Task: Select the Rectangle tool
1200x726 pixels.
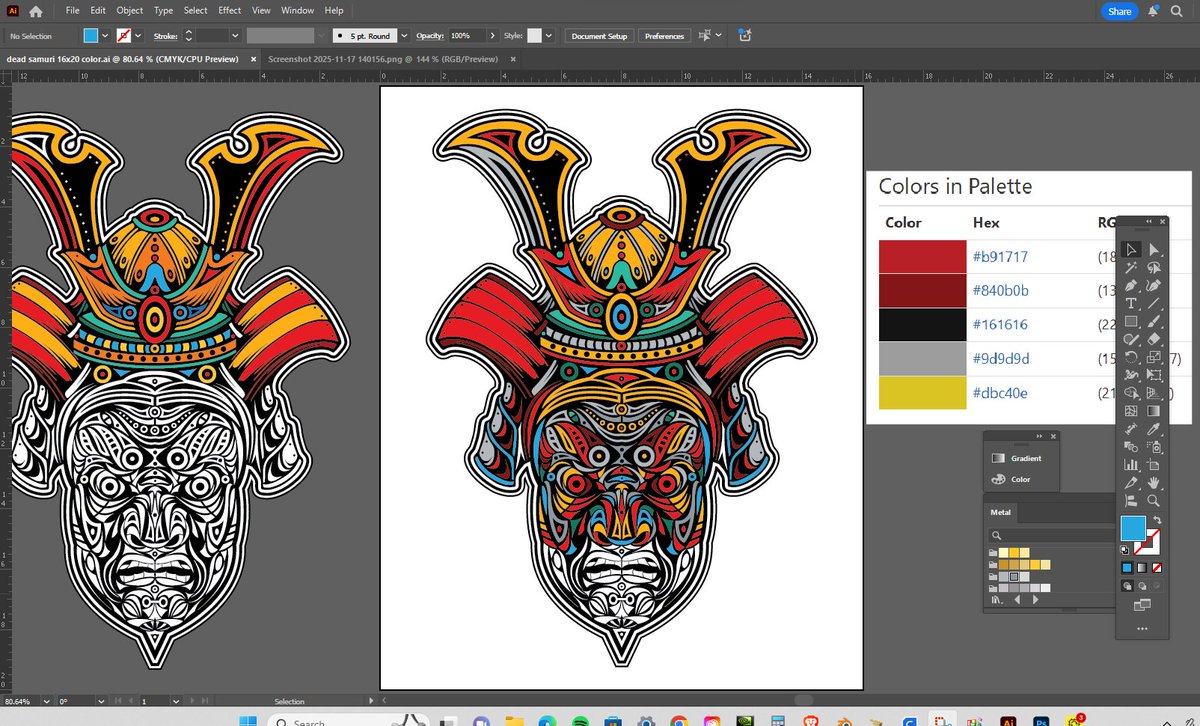Action: click(1131, 321)
